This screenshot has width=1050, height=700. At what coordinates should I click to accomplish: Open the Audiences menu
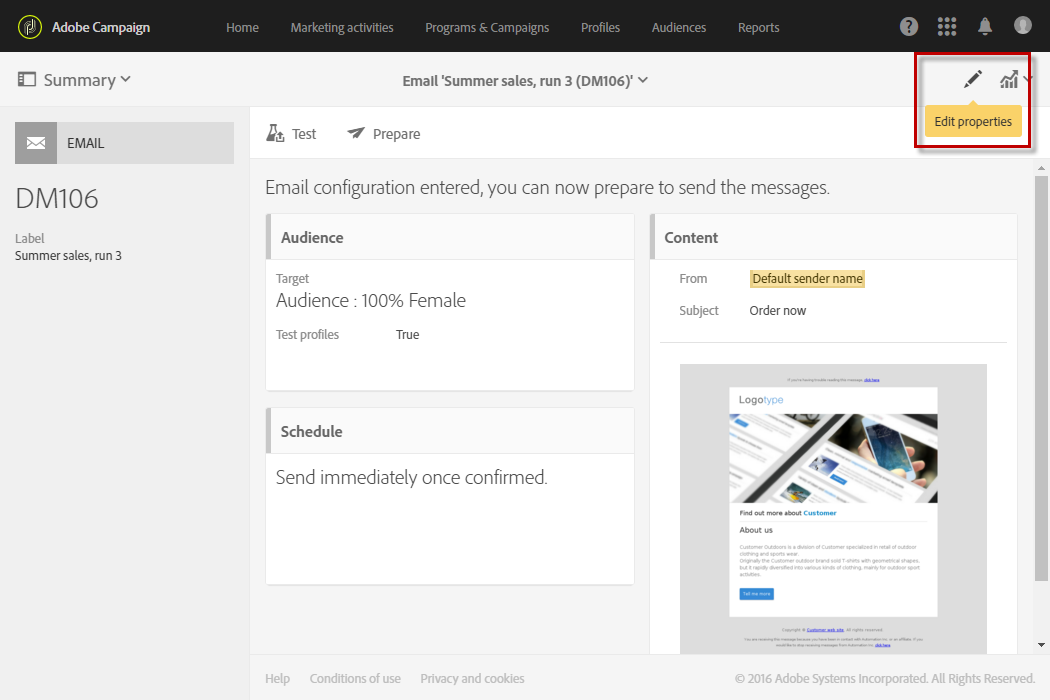tap(679, 27)
